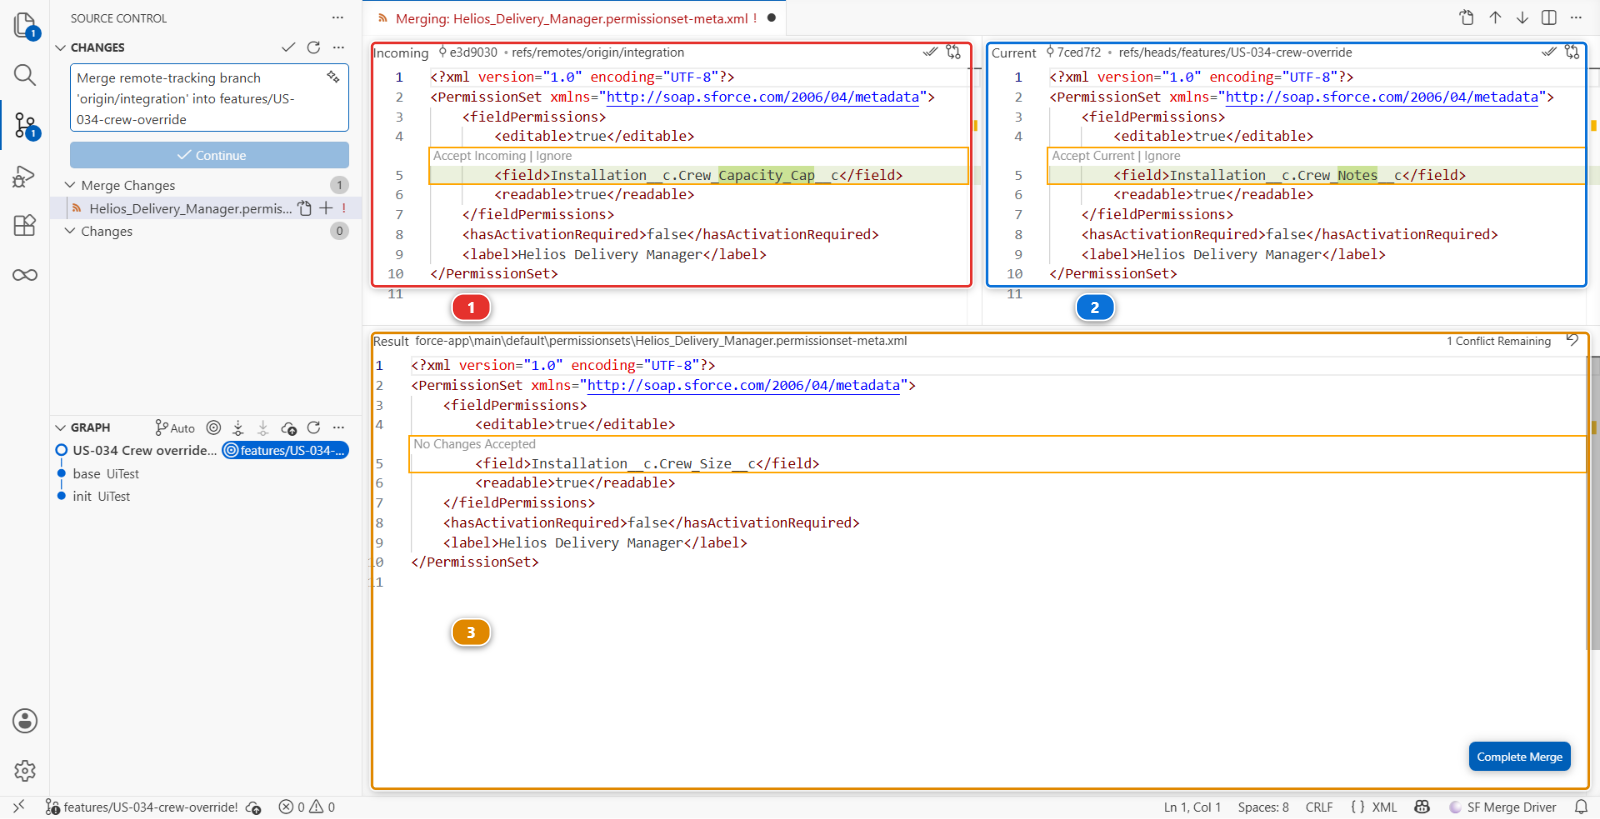The image size is (1600, 819).
Task: Click the Graph publish cloud icon
Action: pos(289,427)
